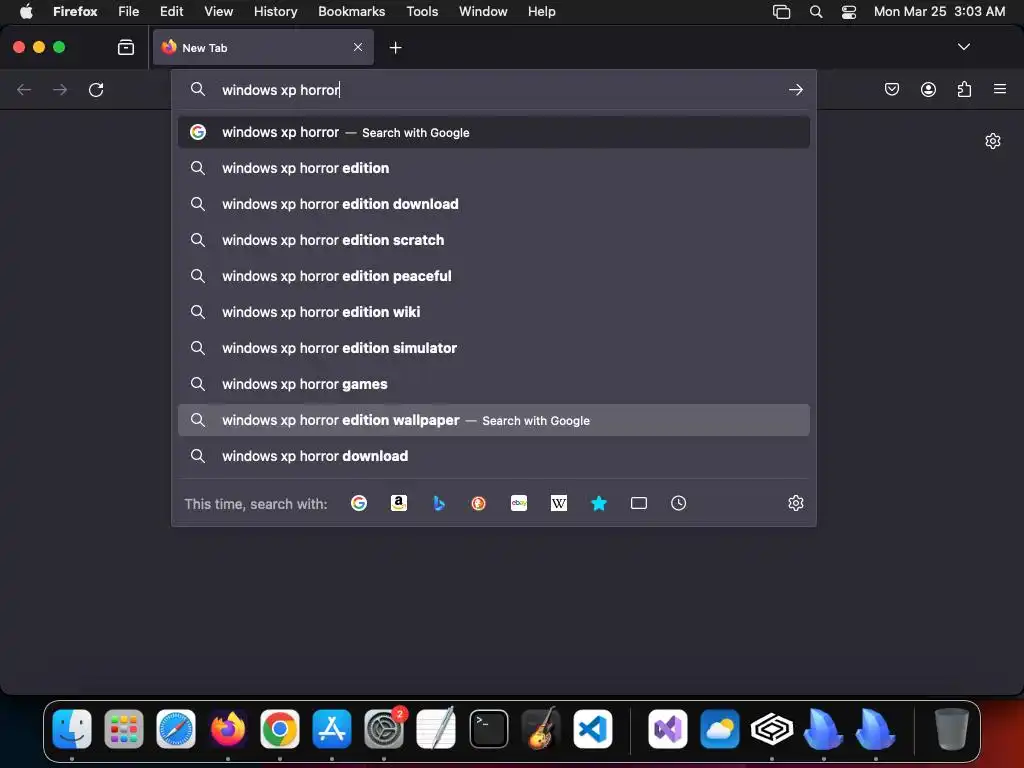Choose suggestion 'windows xp horror edition'

point(494,168)
